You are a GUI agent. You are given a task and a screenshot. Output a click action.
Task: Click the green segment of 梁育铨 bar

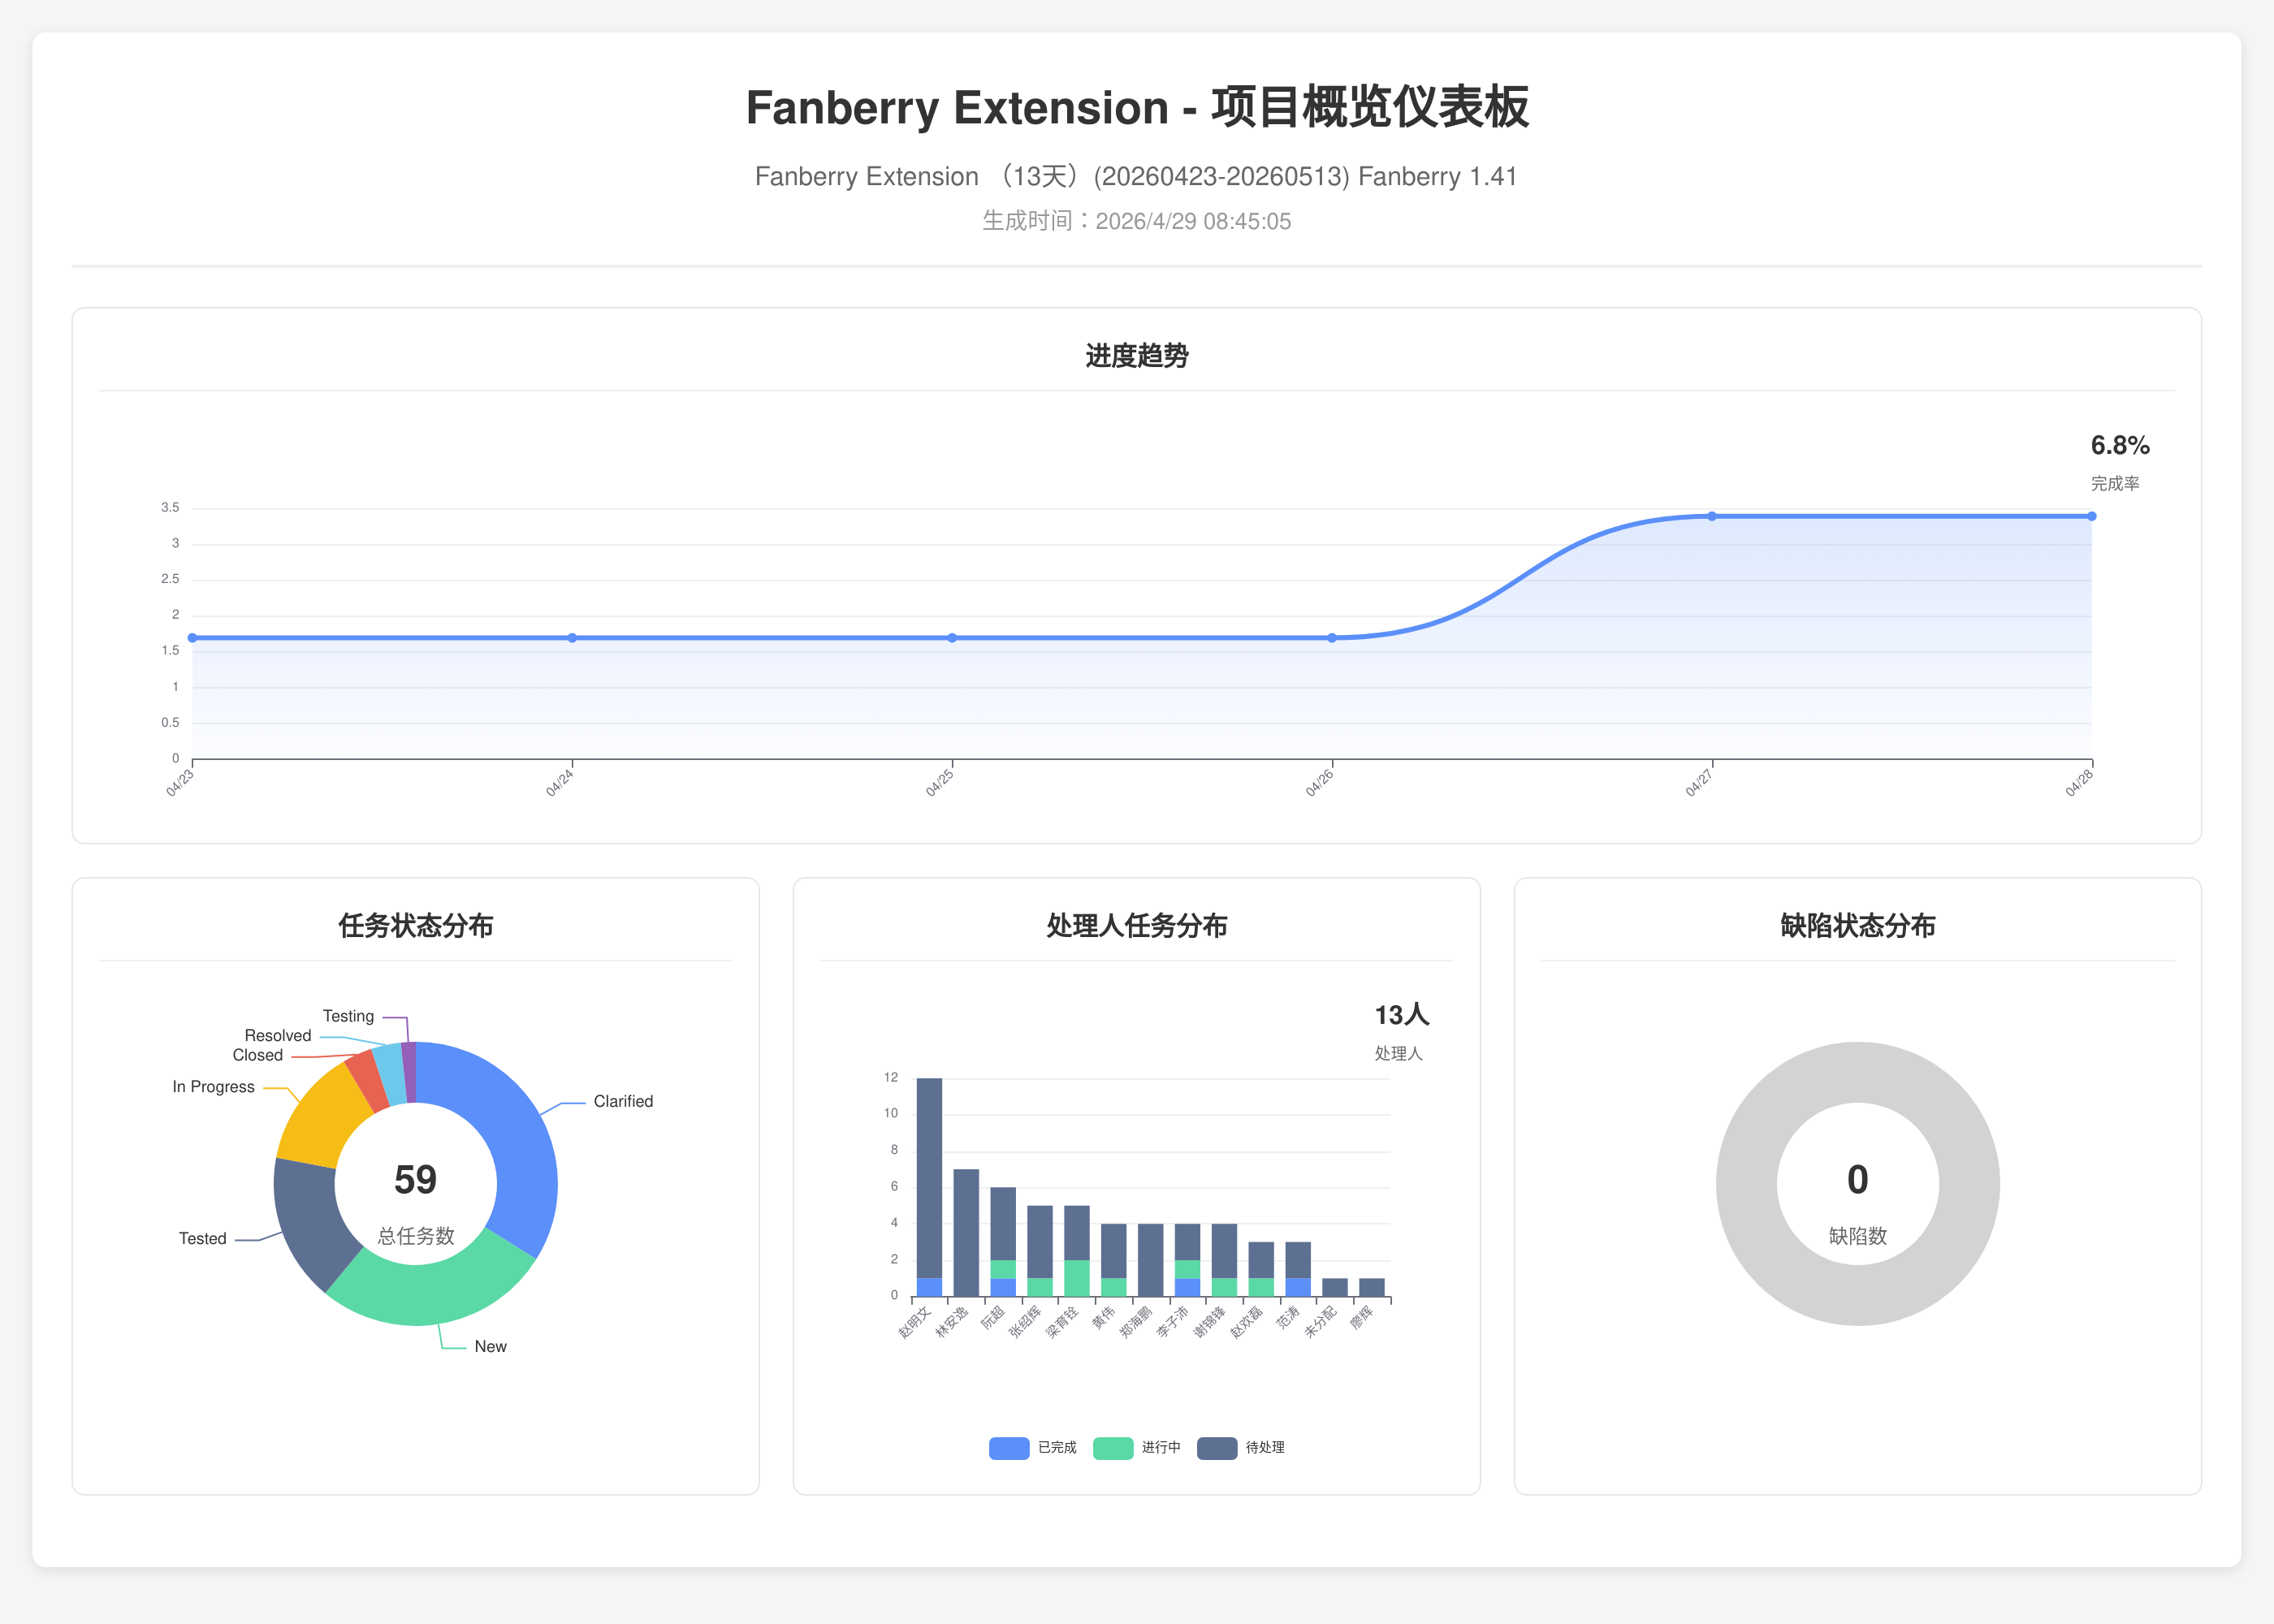1077,1278
